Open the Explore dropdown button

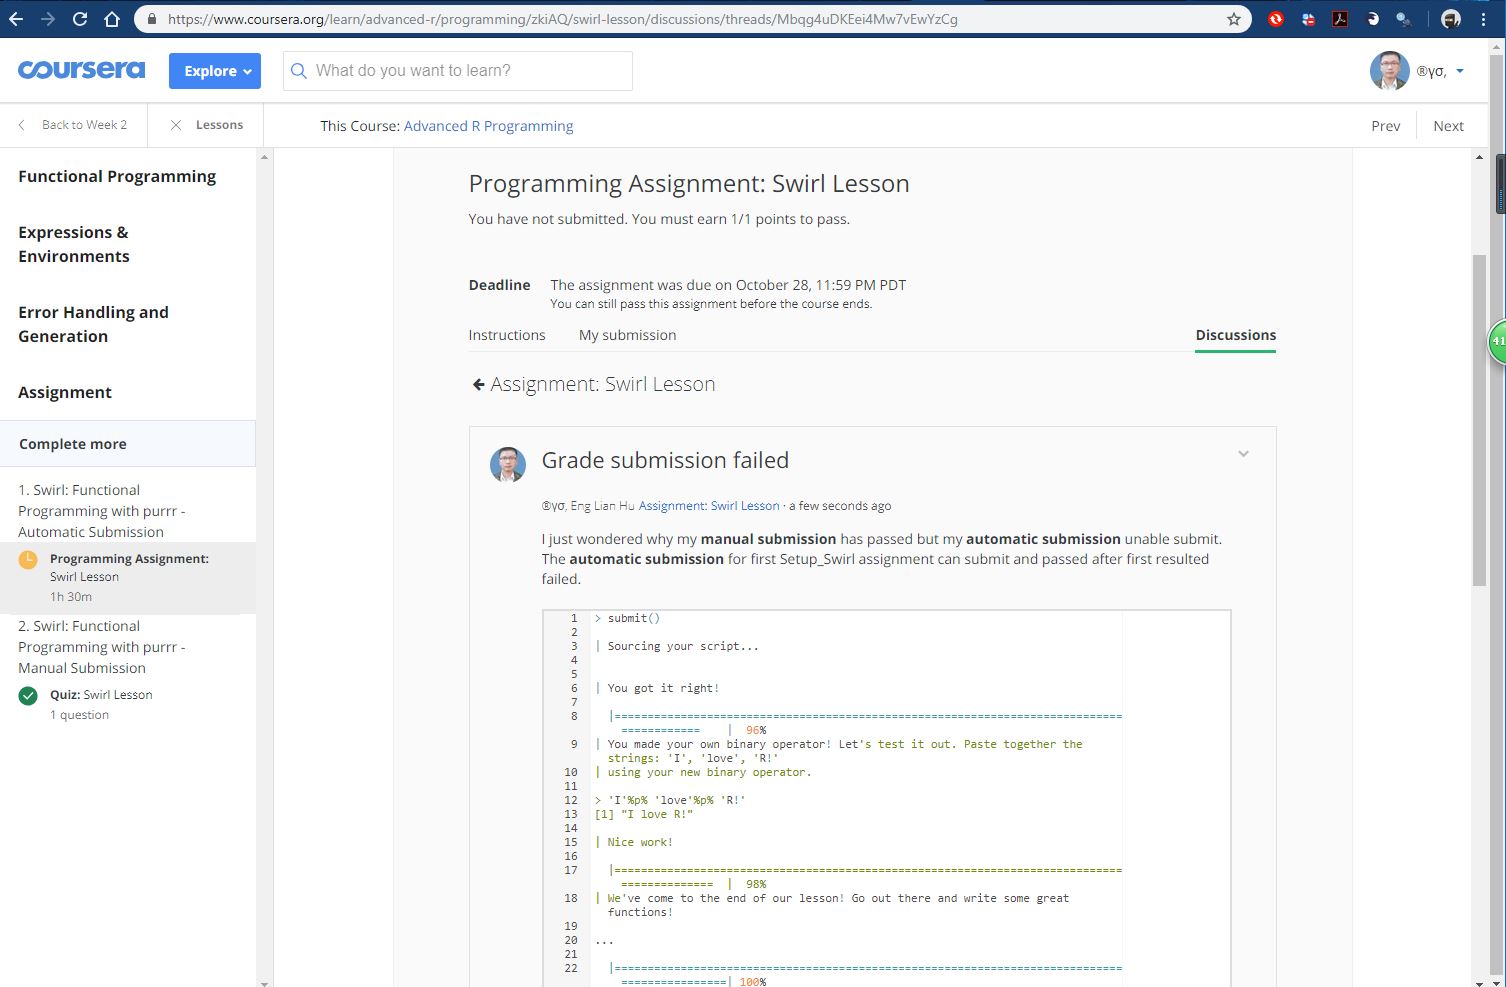(215, 71)
